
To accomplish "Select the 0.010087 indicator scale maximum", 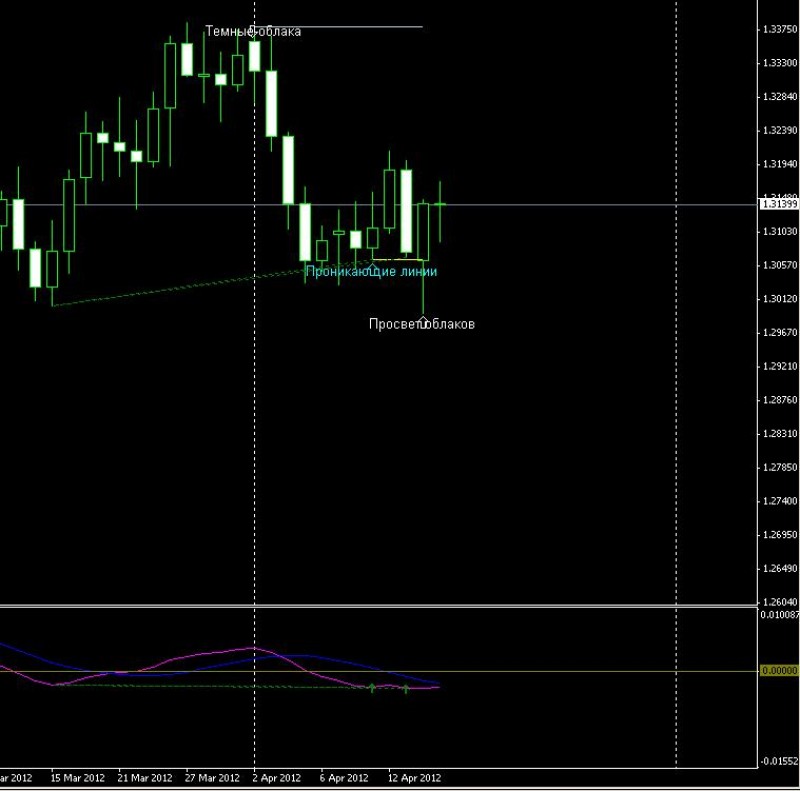I will click(x=779, y=615).
